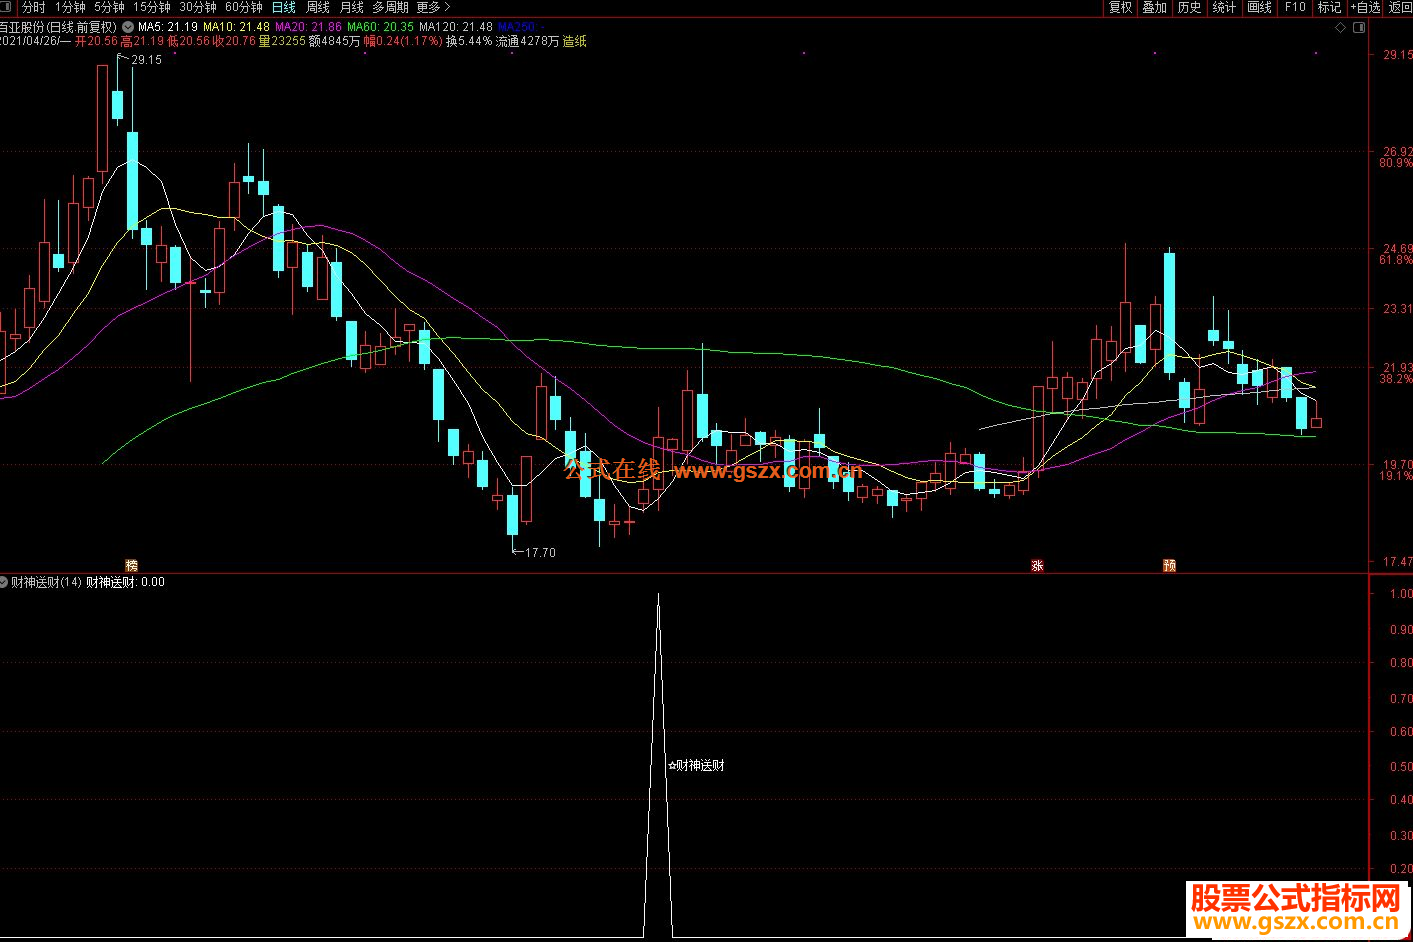Click the MA250 indicator label
The height and width of the screenshot is (942, 1413).
[x=521, y=27]
